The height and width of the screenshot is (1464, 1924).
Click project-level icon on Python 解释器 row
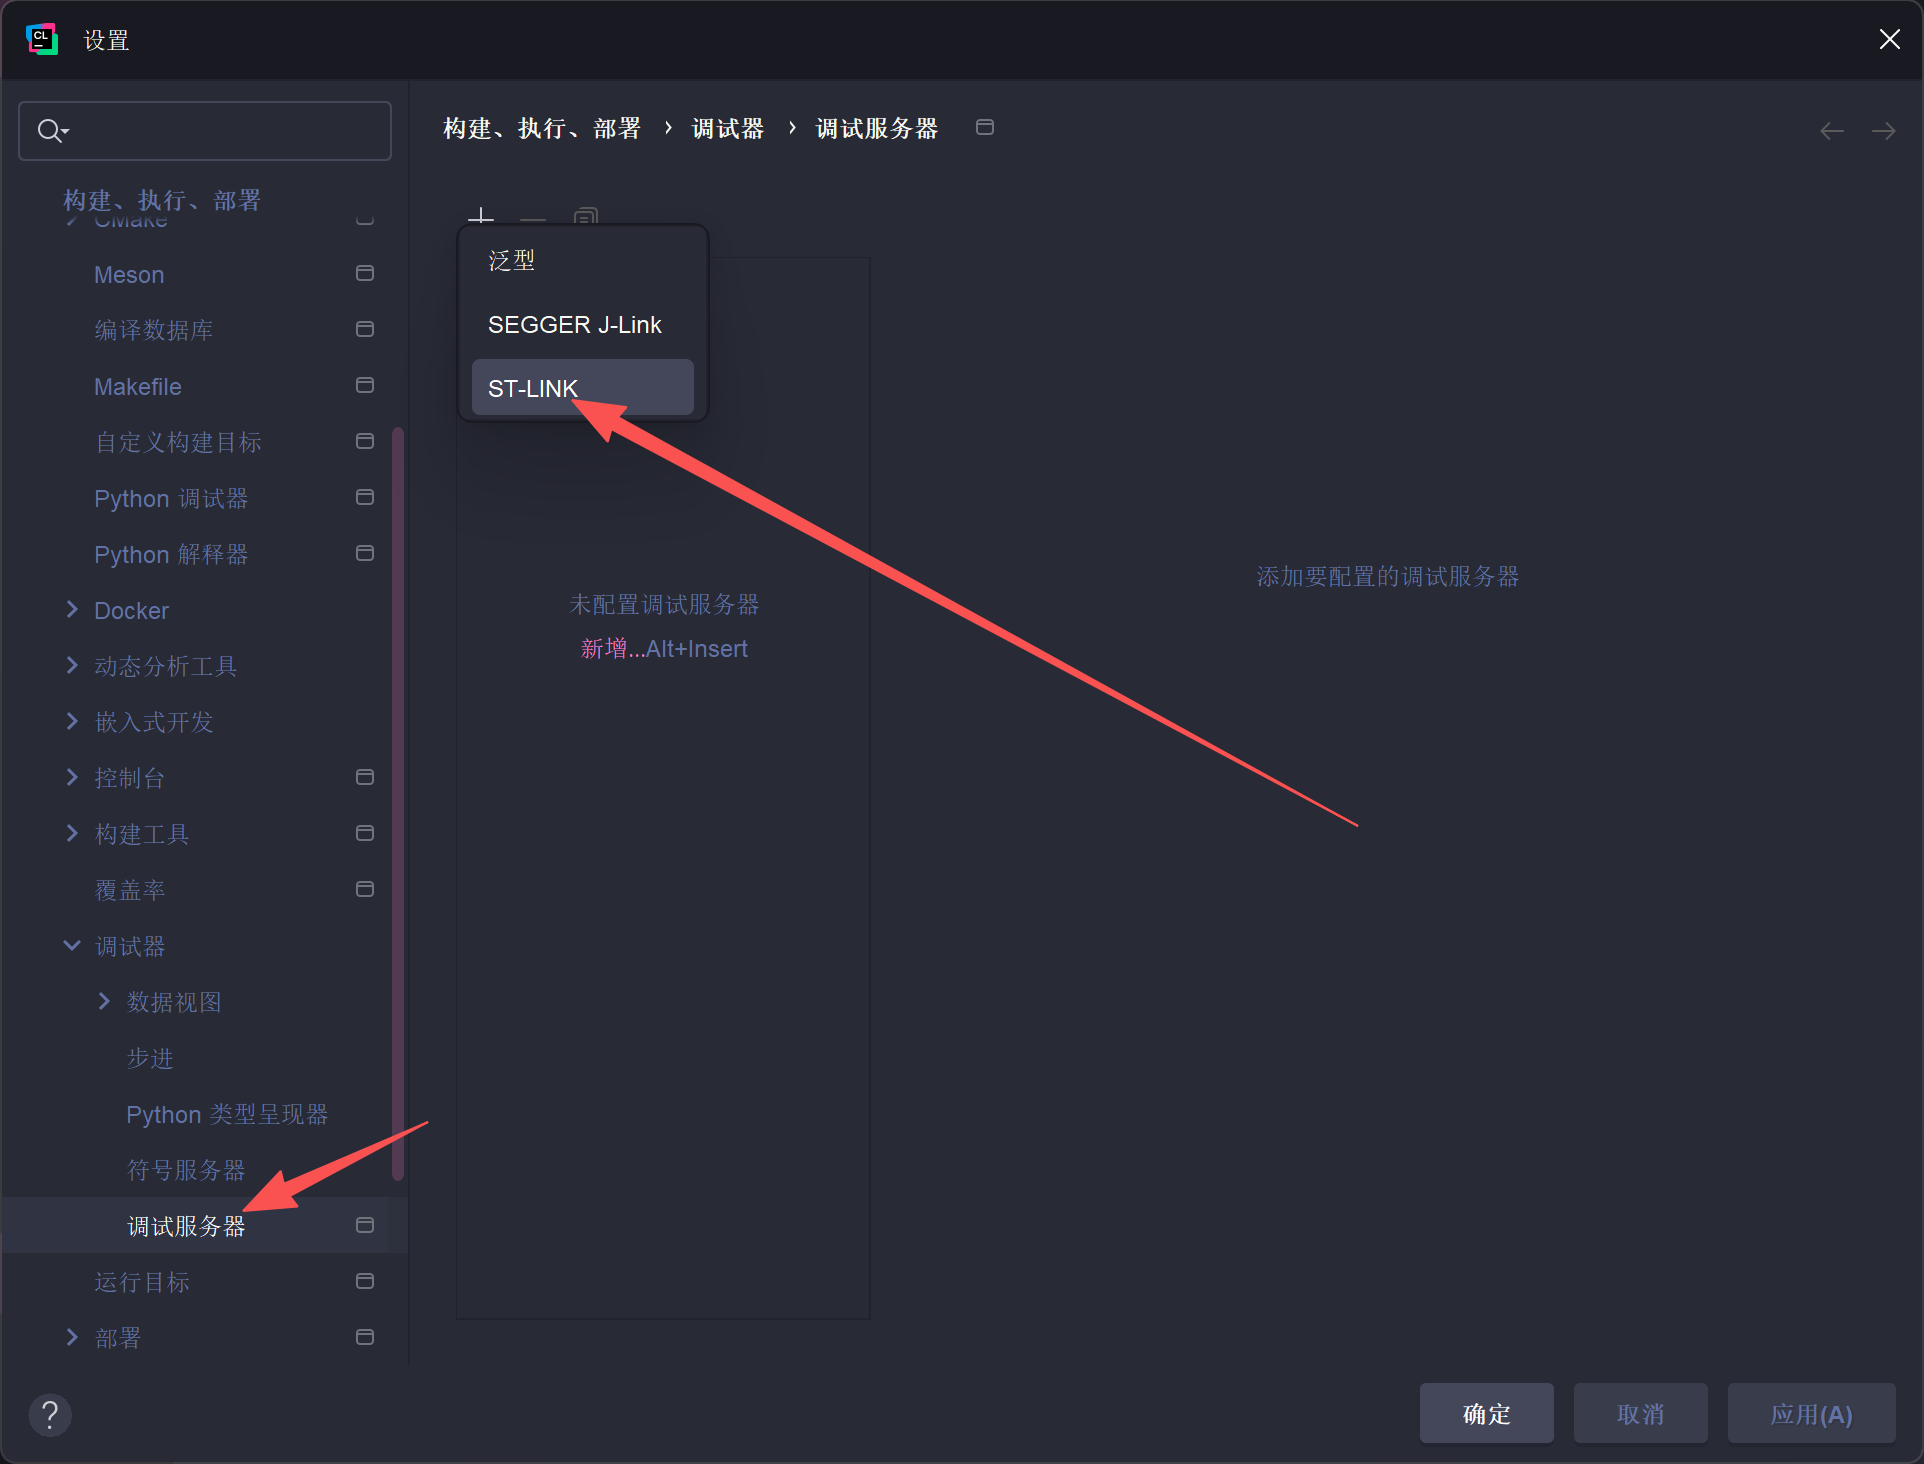[365, 553]
